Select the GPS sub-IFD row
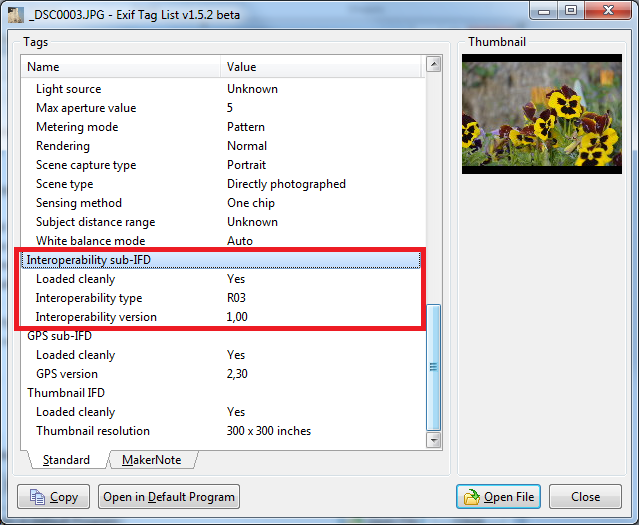Viewport: 639px width, 525px height. (220, 336)
